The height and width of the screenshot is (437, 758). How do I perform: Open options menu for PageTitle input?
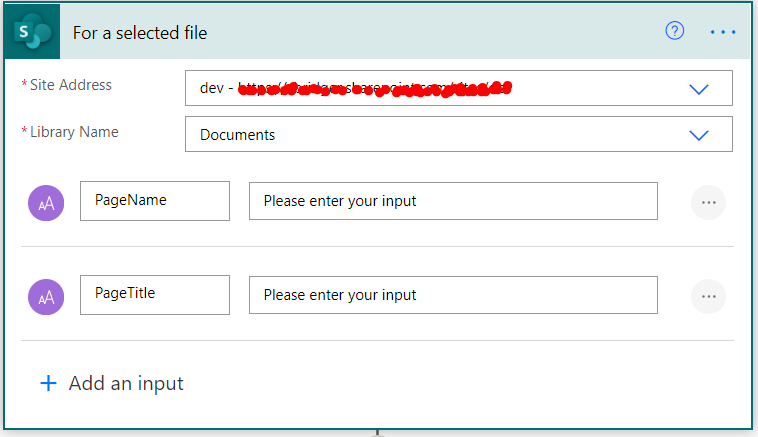(x=708, y=296)
